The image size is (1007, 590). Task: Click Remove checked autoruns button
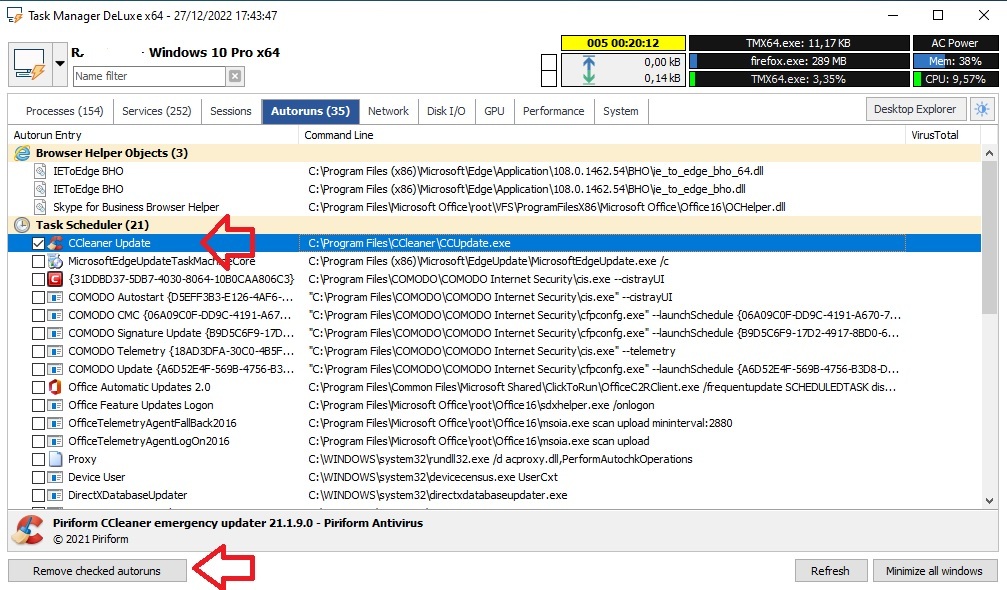pyautogui.click(x=97, y=571)
